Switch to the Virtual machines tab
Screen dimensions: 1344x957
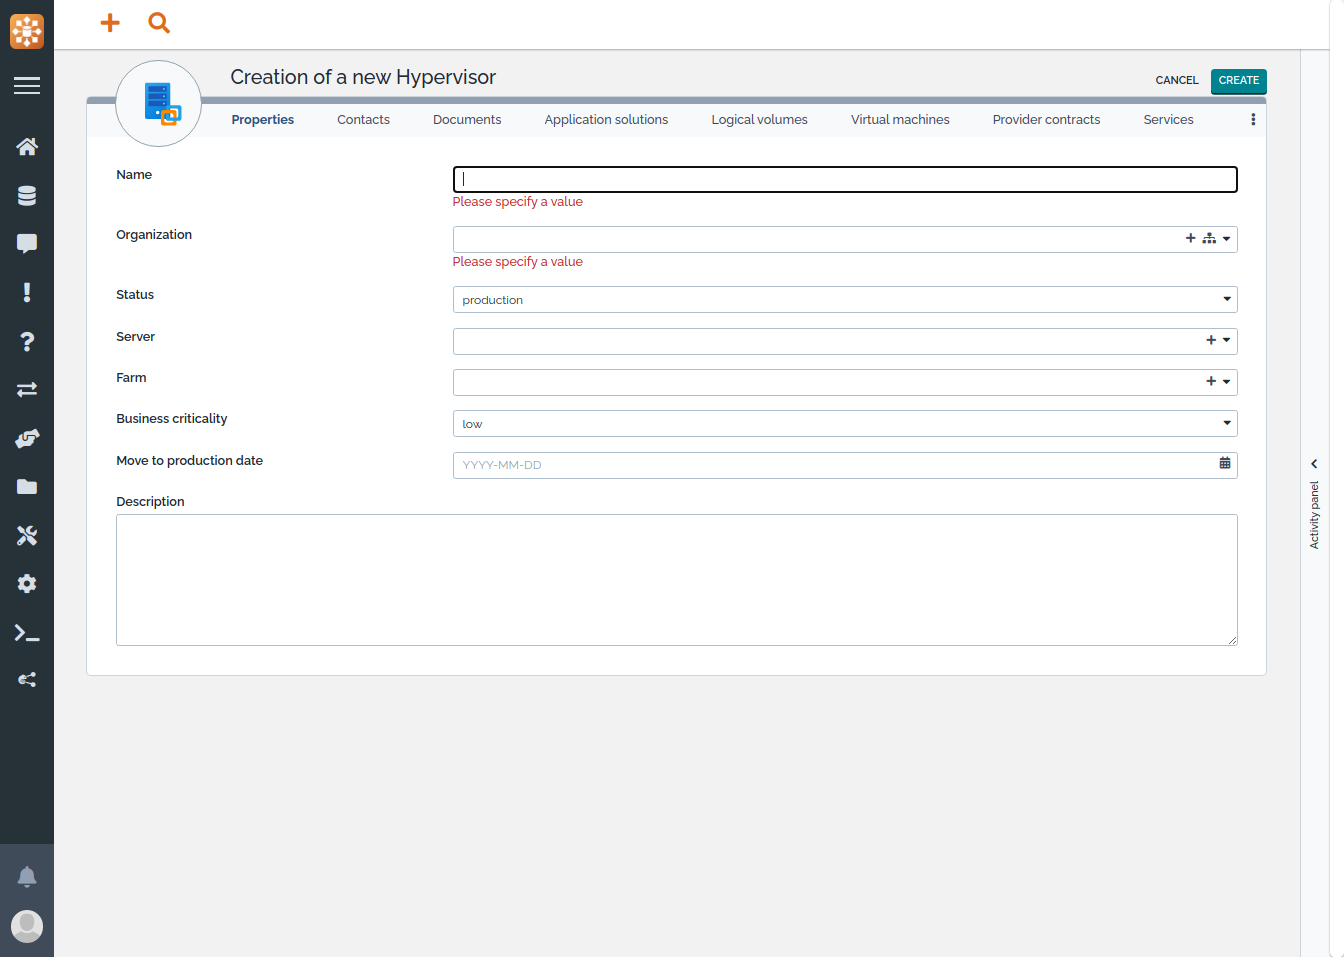(x=900, y=120)
